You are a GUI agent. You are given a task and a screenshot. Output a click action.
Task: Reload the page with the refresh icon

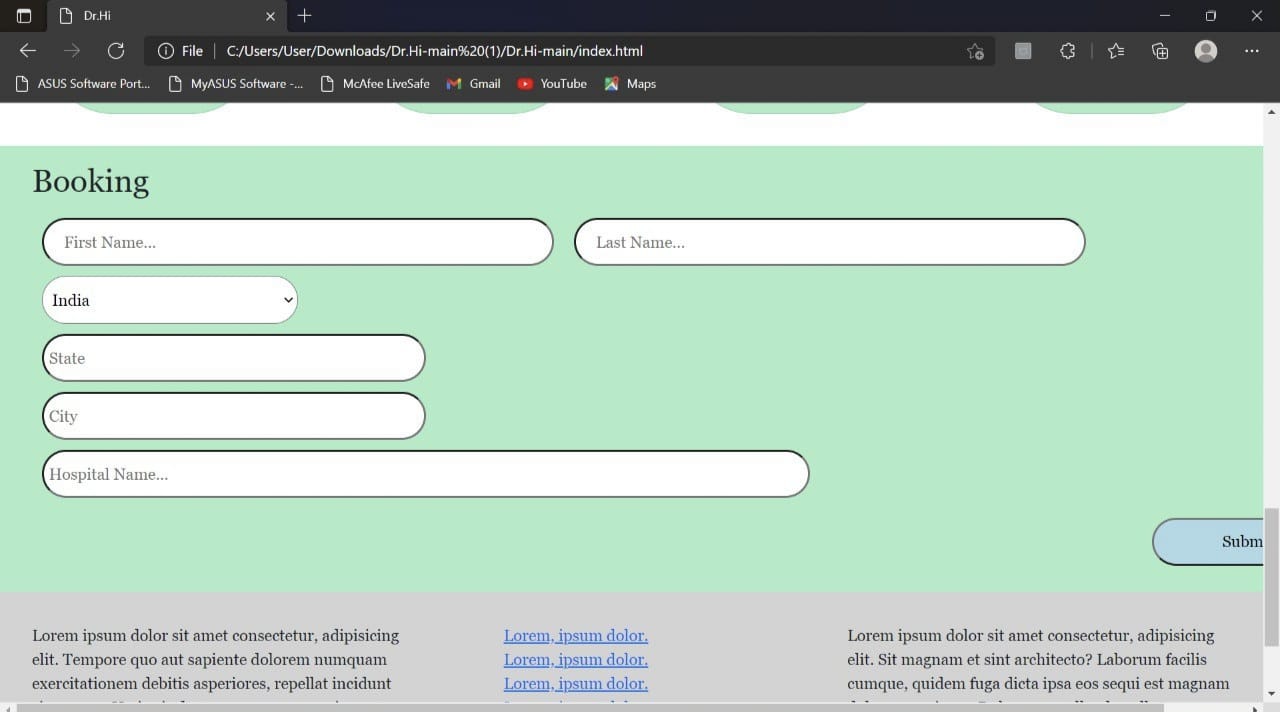tap(115, 51)
